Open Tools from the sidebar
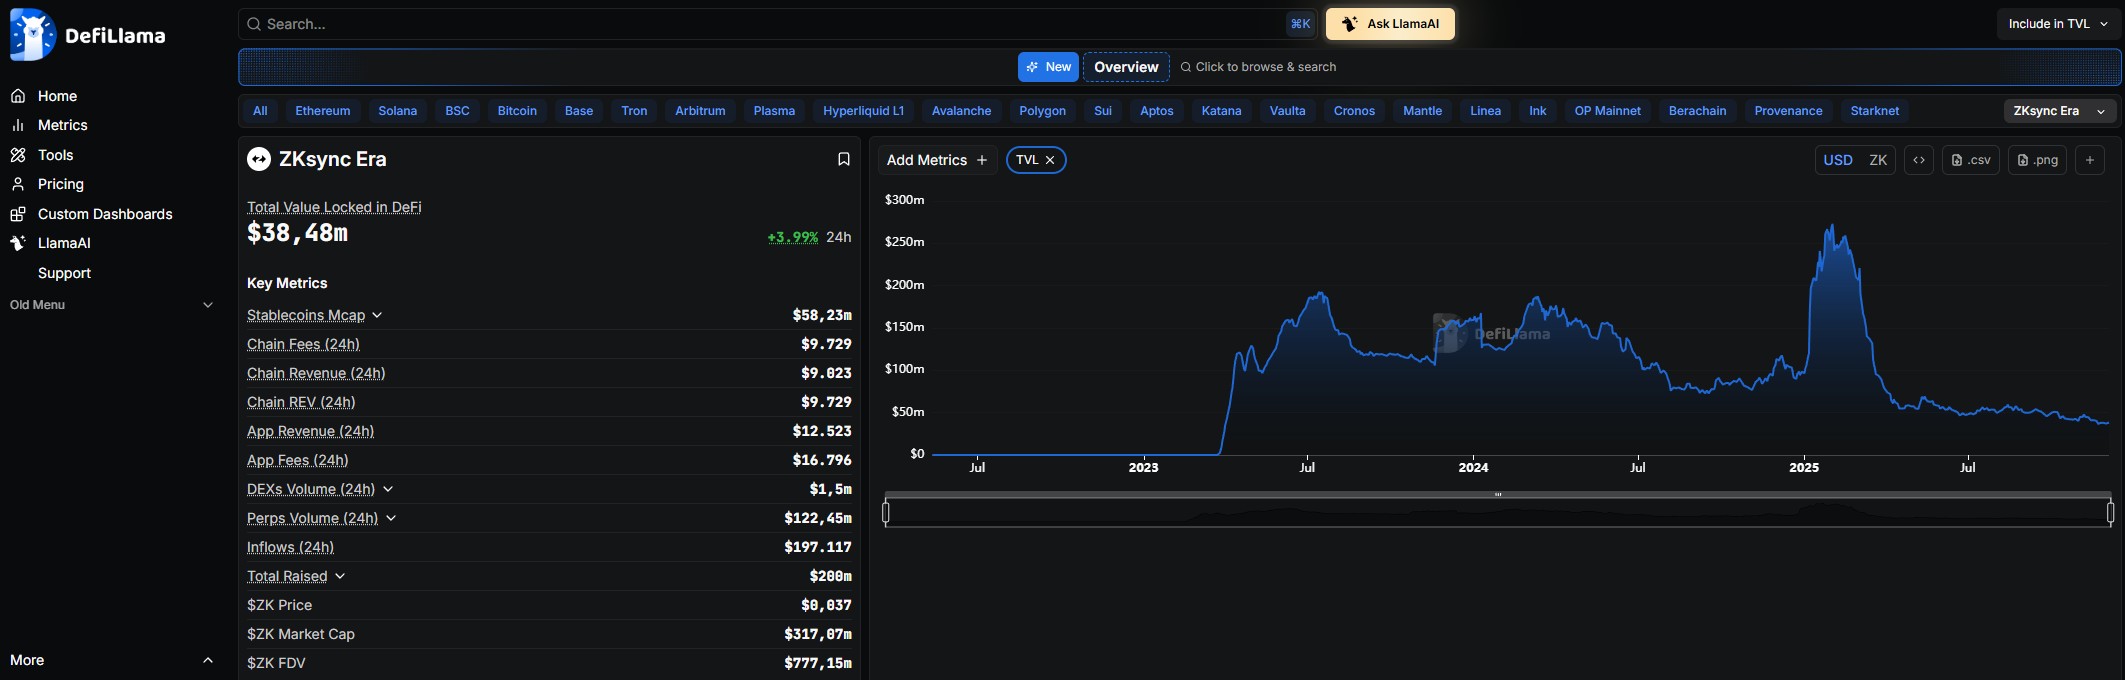The width and height of the screenshot is (2125, 680). tap(55, 155)
